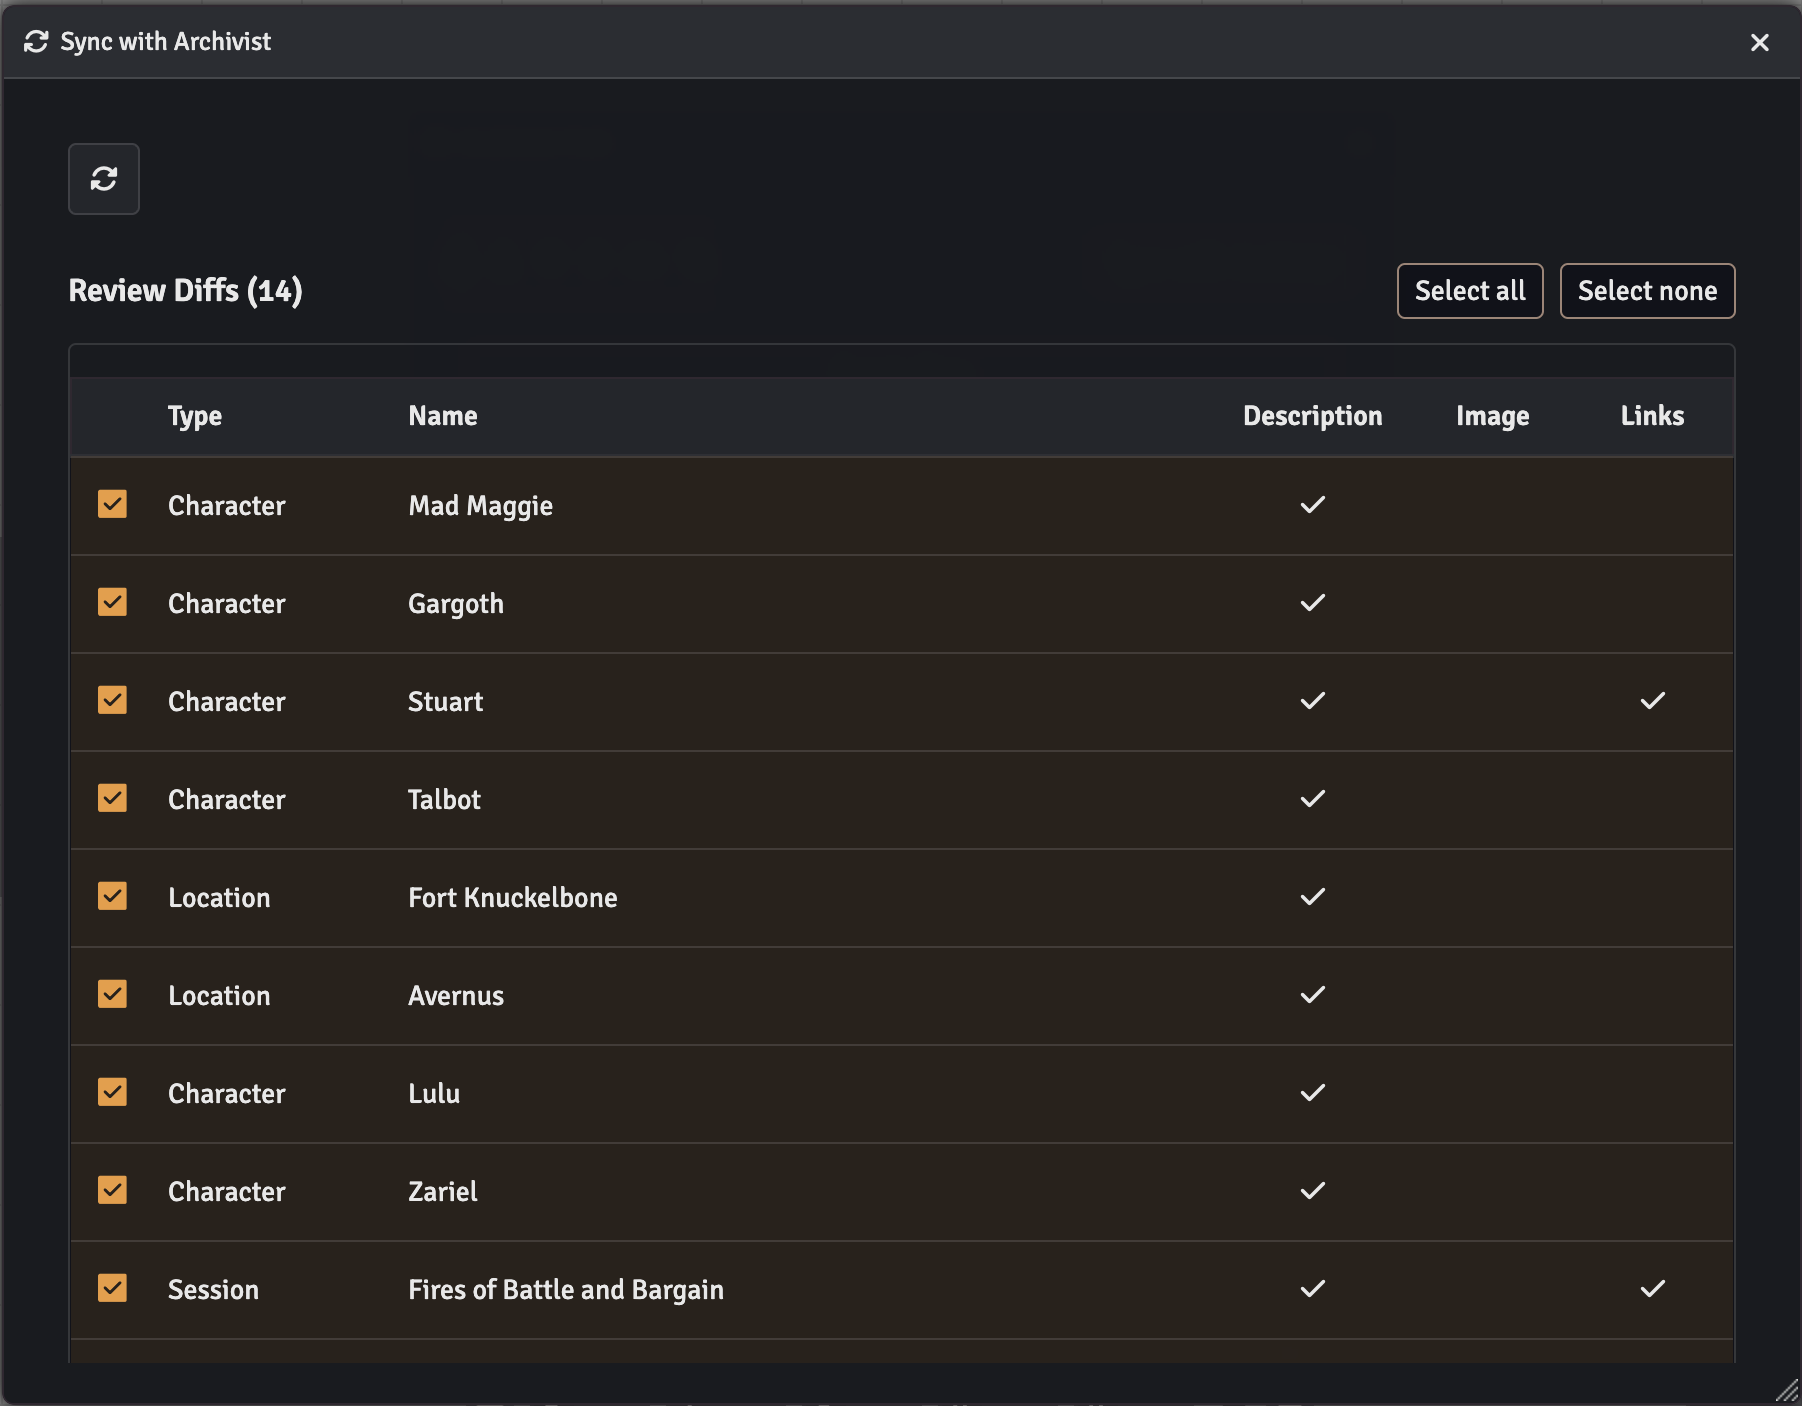Close the Sync with Archivist dialog
The height and width of the screenshot is (1406, 1802).
(x=1759, y=42)
